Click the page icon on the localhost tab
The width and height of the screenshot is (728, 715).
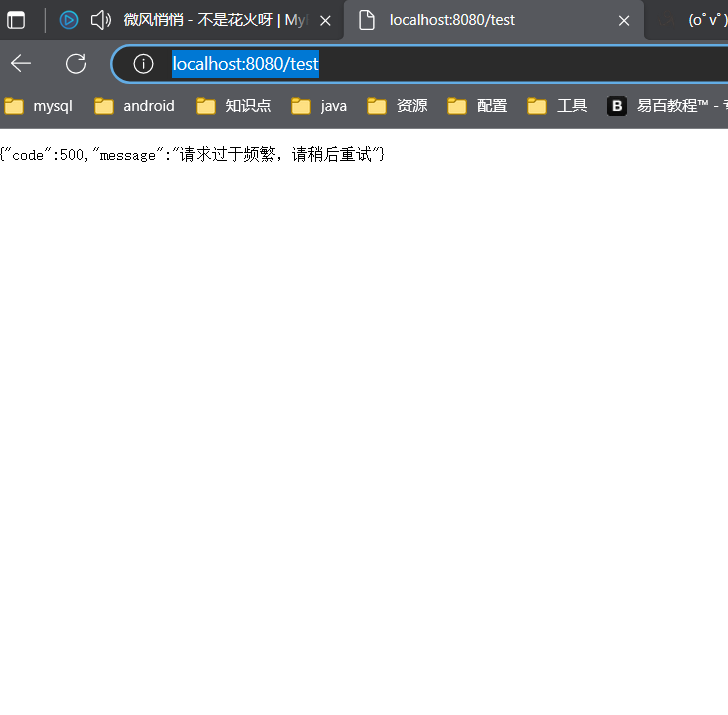pos(367,20)
